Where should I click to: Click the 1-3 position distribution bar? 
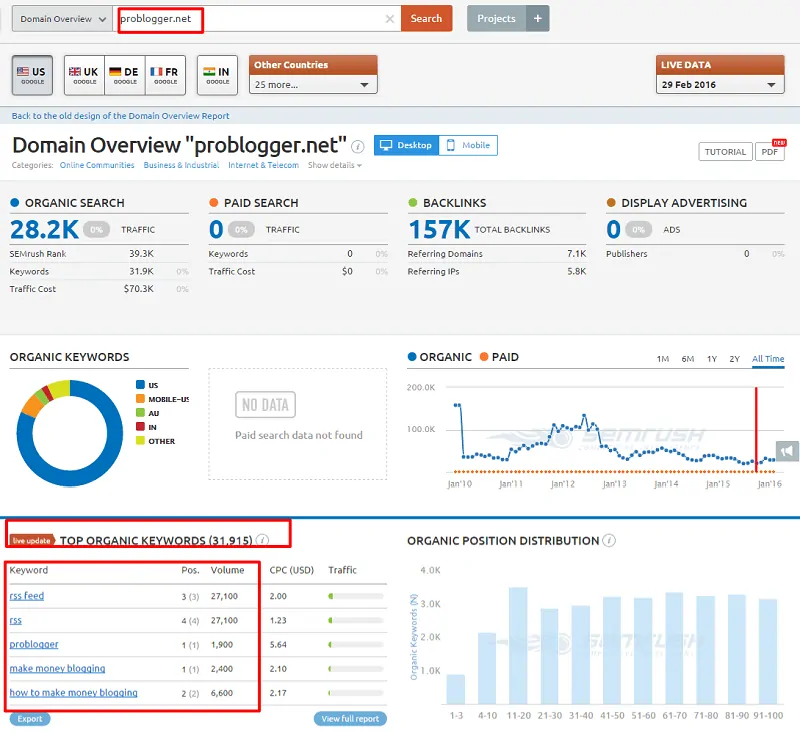(x=456, y=689)
